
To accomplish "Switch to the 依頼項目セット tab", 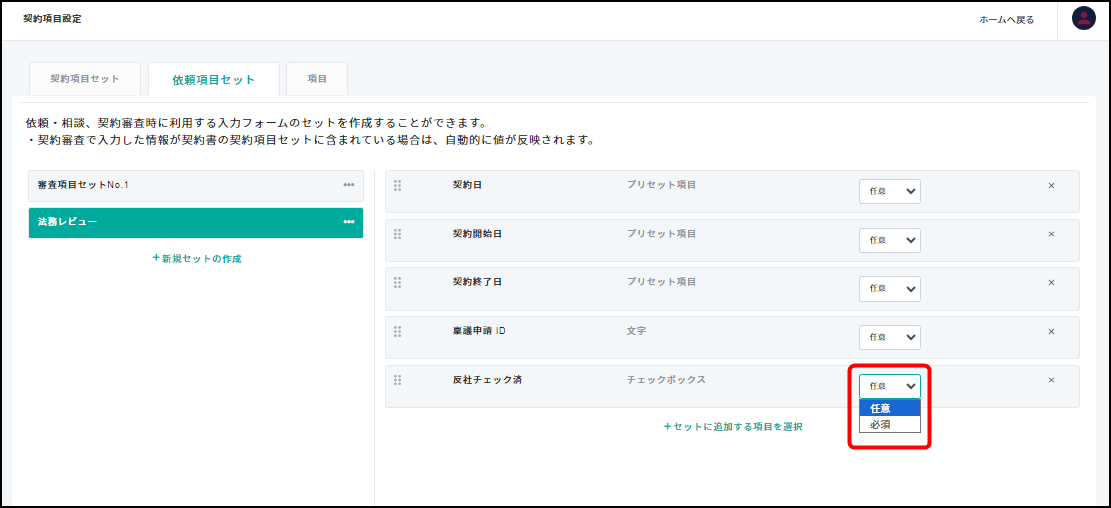I will point(213,80).
